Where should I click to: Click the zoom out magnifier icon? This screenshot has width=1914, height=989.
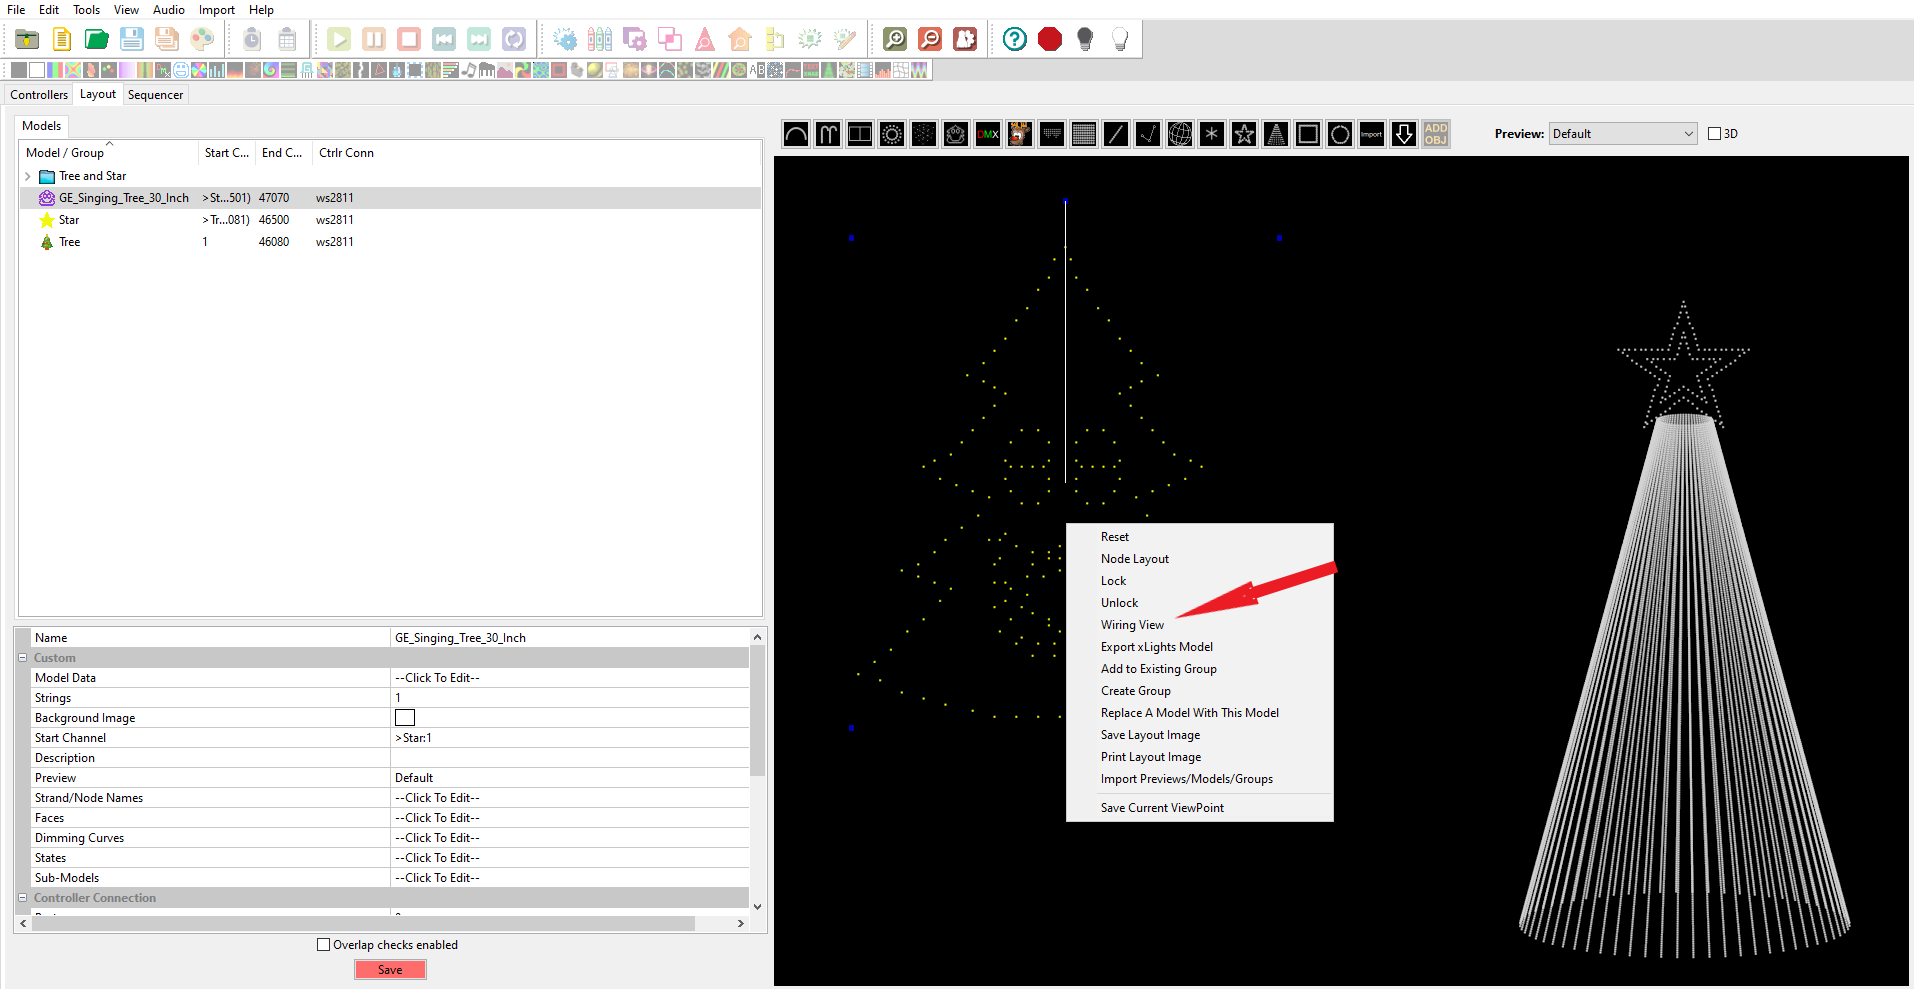click(x=930, y=39)
